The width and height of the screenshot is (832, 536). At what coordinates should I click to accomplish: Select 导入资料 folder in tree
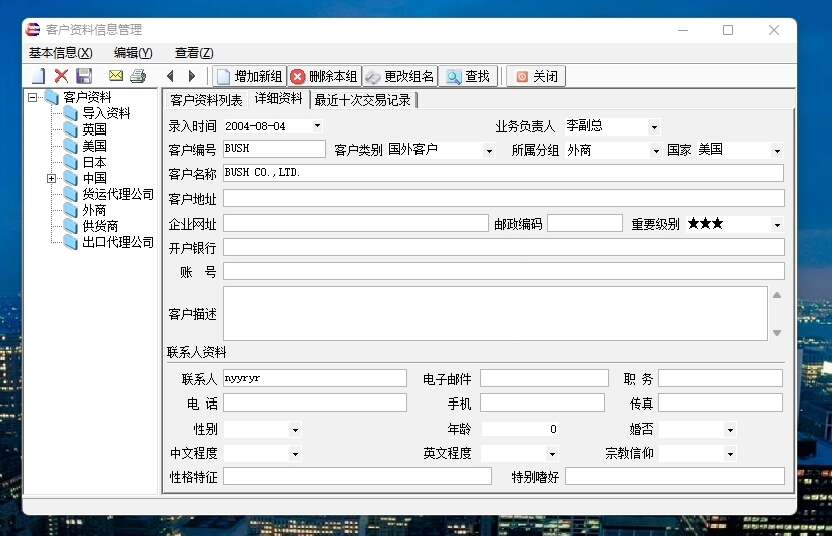tap(97, 113)
